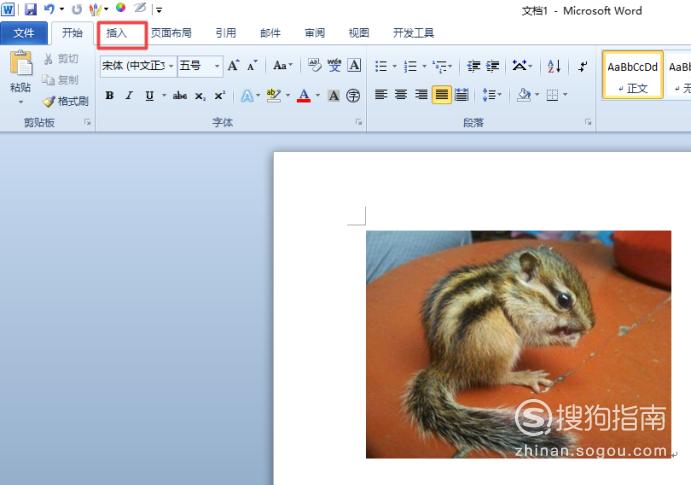Select the Format Painter (格式刷)

coord(65,101)
